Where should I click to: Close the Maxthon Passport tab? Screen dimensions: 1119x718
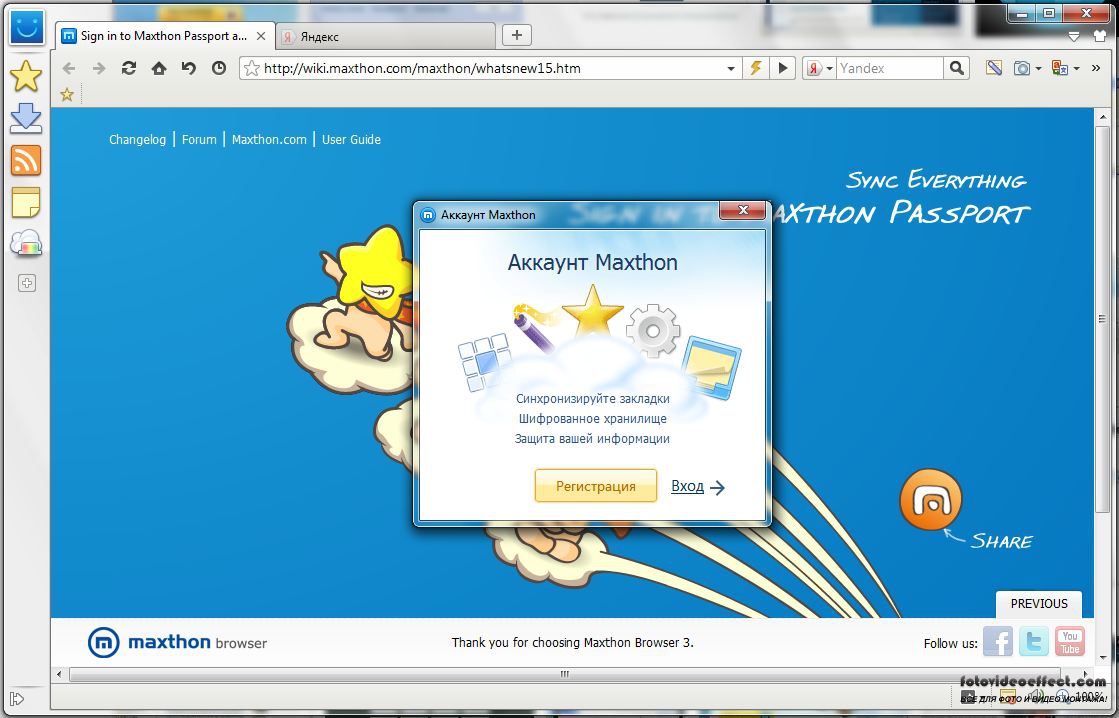pyautogui.click(x=261, y=36)
